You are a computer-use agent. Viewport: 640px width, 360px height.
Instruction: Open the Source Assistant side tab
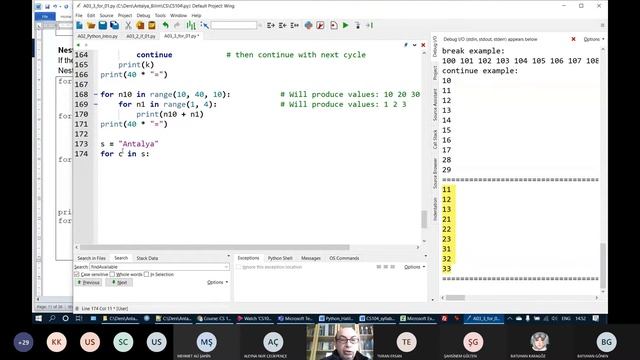coord(435,105)
